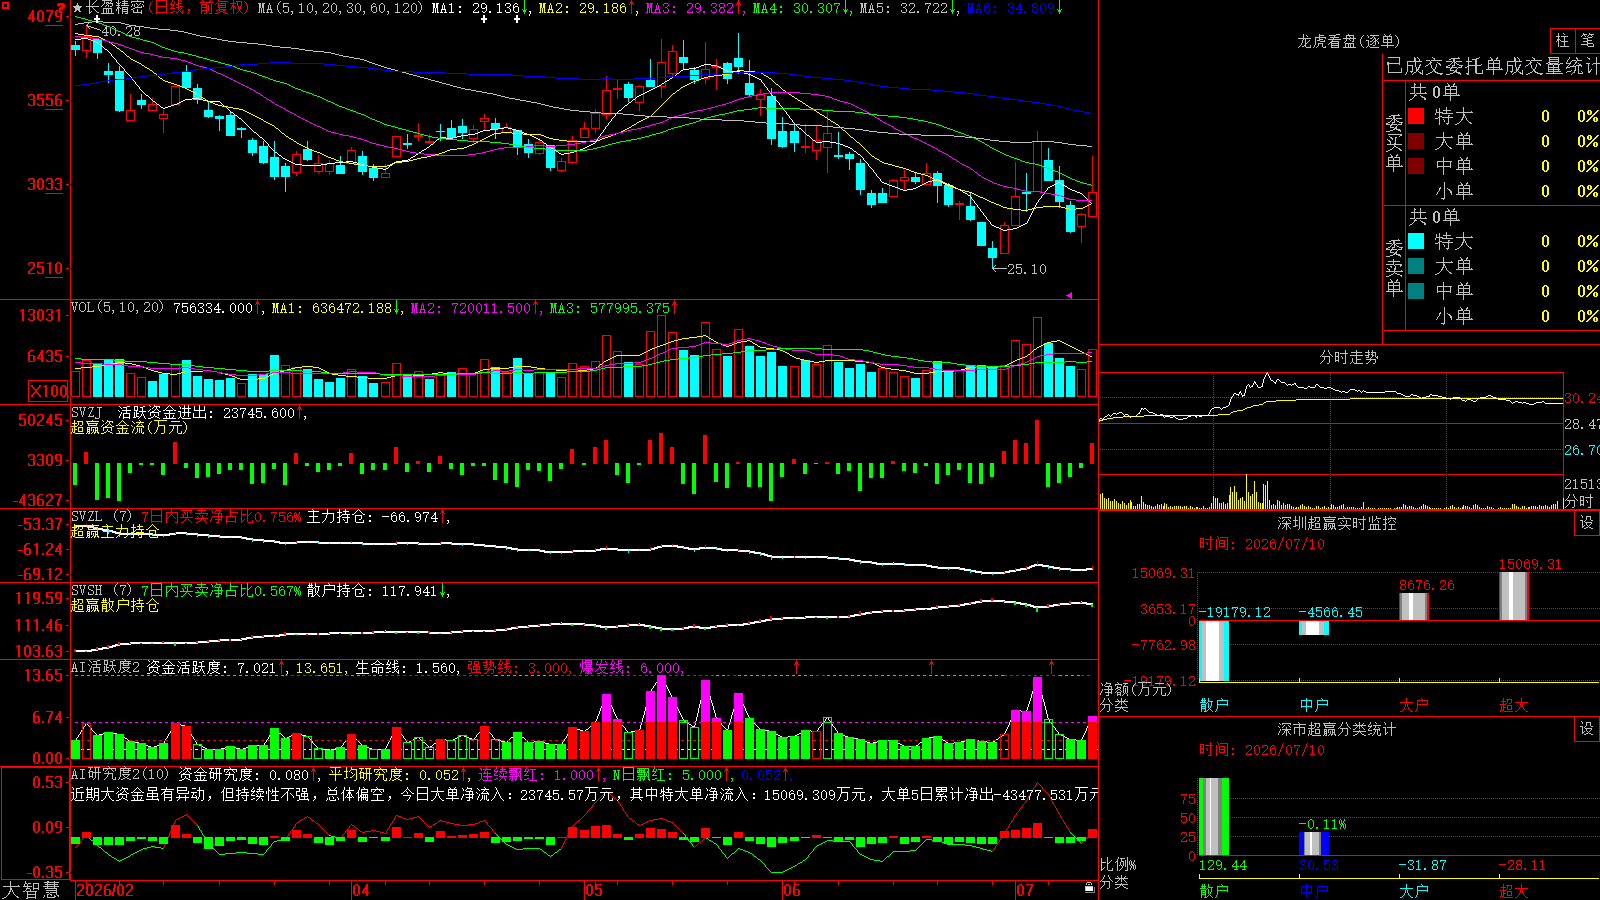Click the 07 month marker on timeline
The image size is (1600, 900).
click(1025, 890)
